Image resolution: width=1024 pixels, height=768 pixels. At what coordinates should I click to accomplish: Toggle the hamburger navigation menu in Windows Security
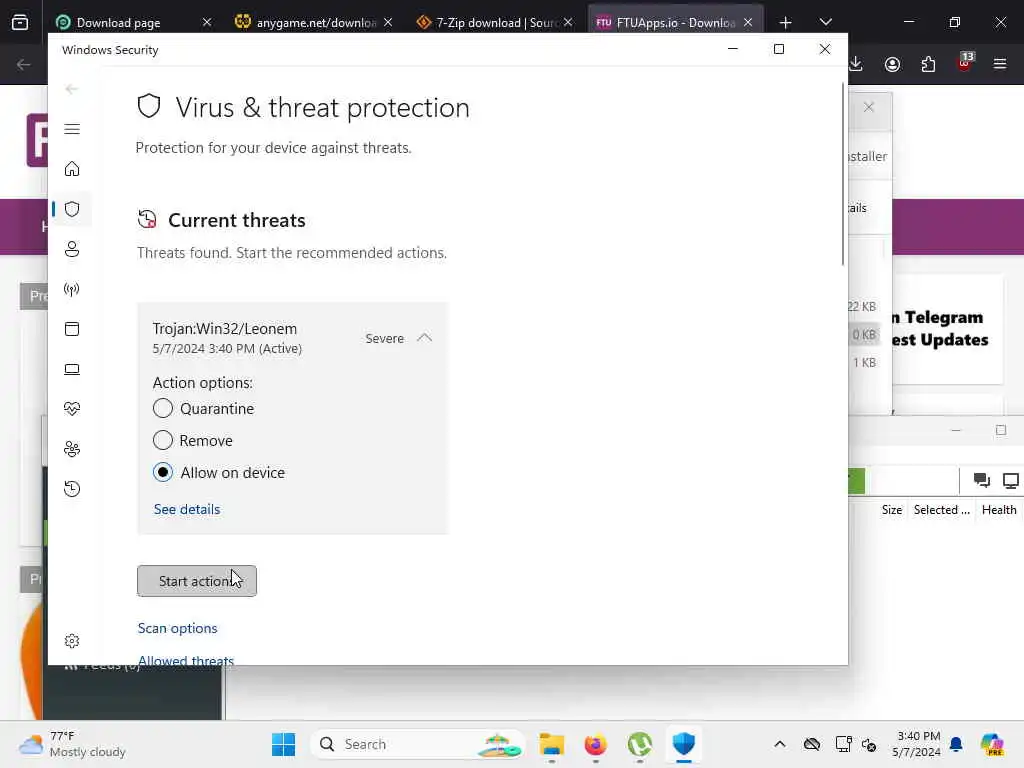tap(72, 129)
